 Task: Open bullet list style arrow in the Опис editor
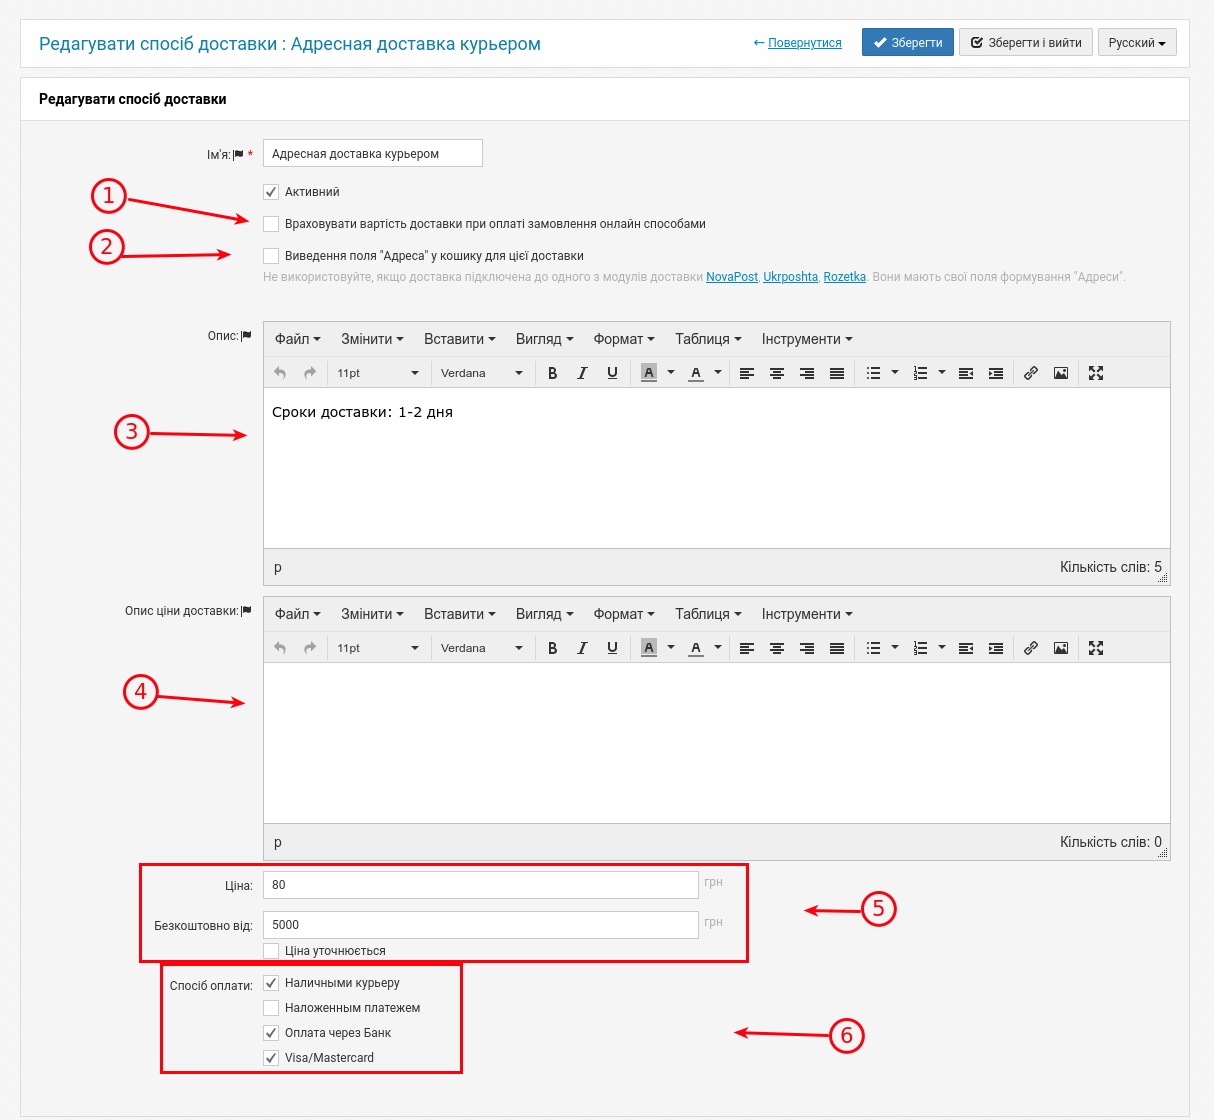click(x=895, y=373)
